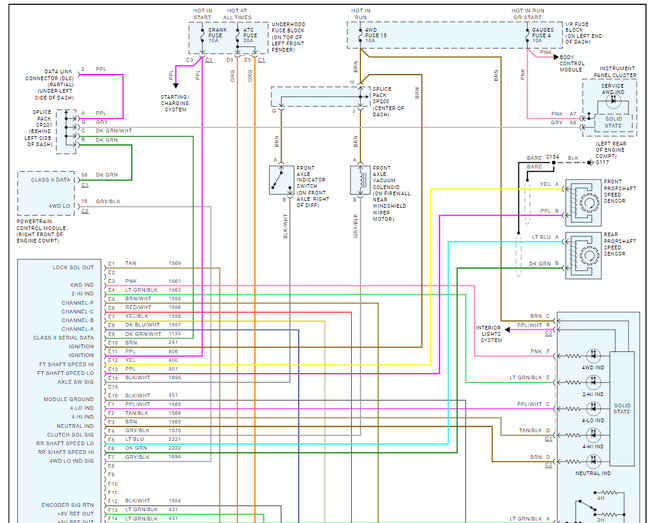Click the Service 4WD indicator lamp symbol
The height and width of the screenshot is (523, 650).
[613, 100]
